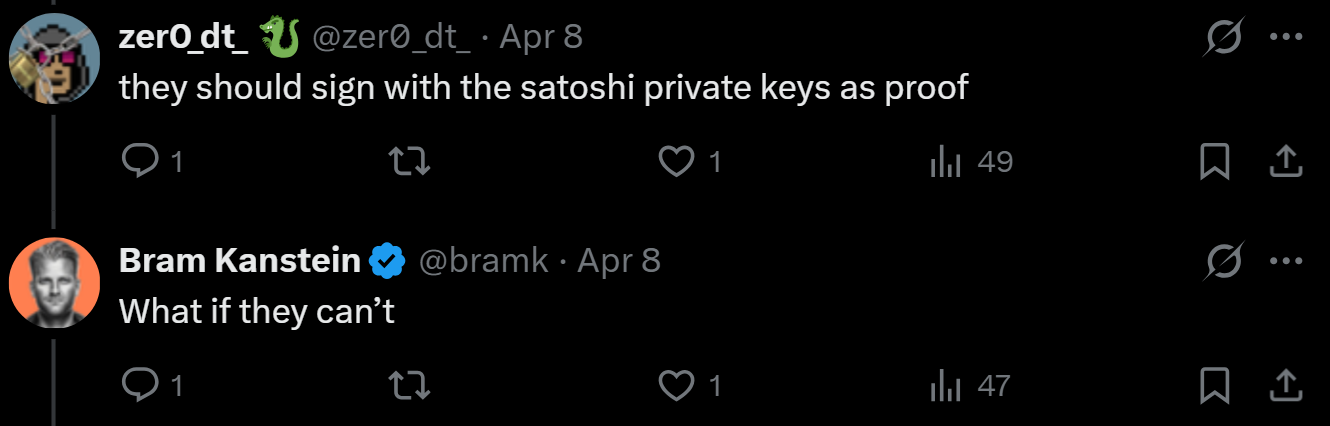Open more options on Bram Kanstein's tweet
The width and height of the screenshot is (1330, 426).
coord(1285,262)
